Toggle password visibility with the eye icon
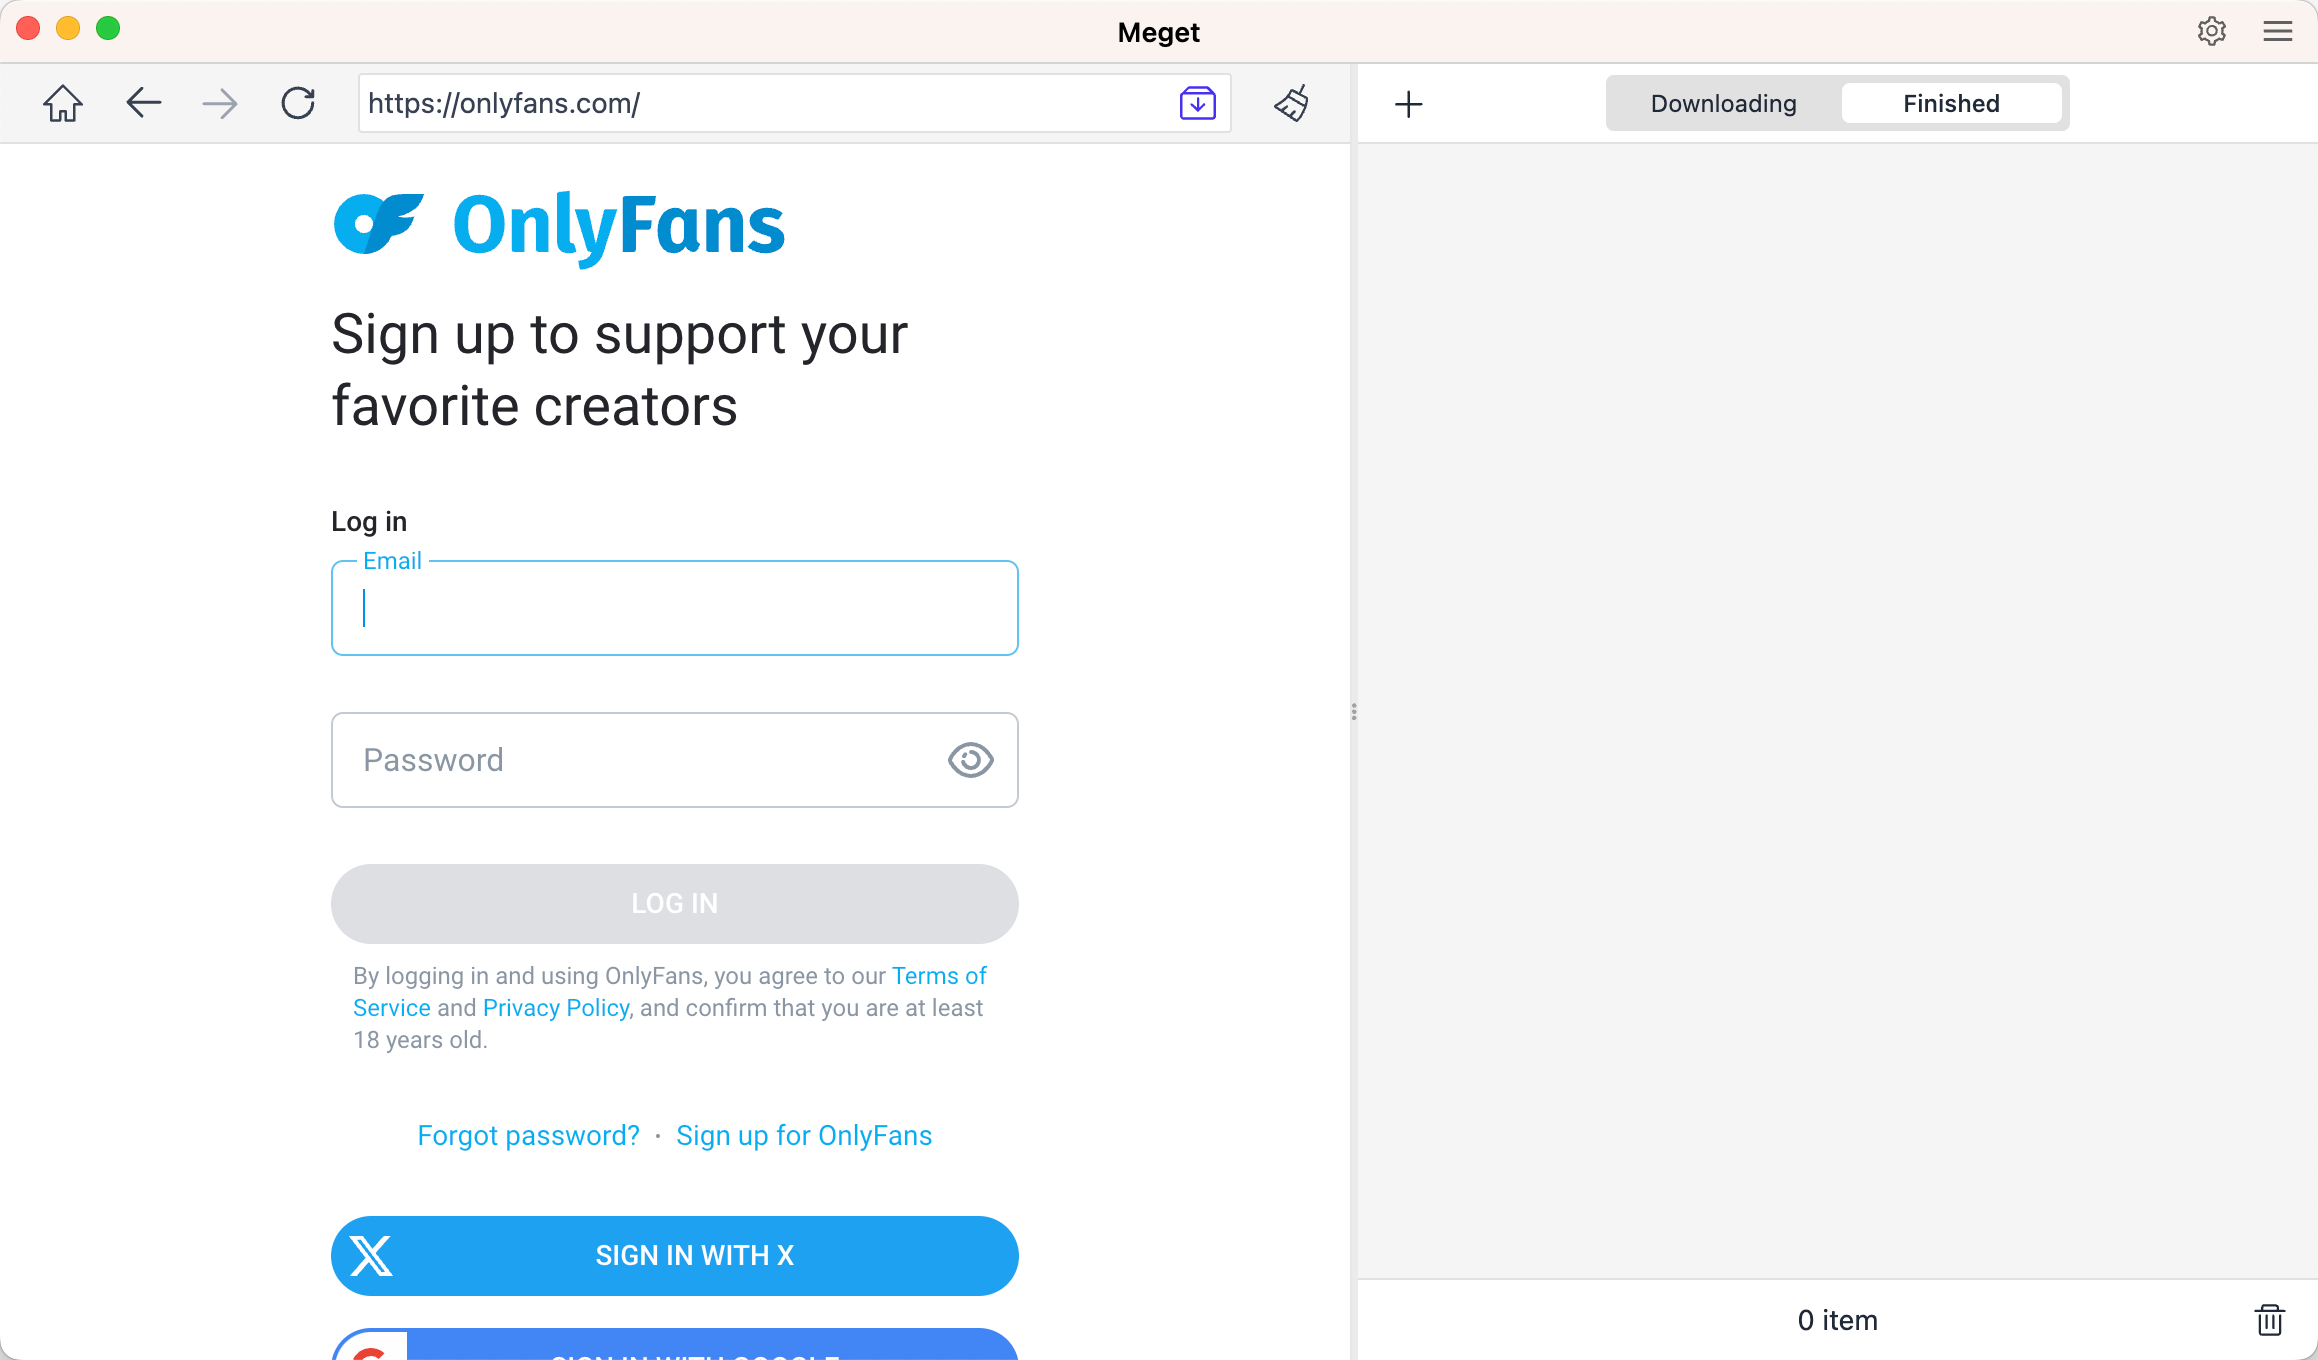 pos(969,760)
